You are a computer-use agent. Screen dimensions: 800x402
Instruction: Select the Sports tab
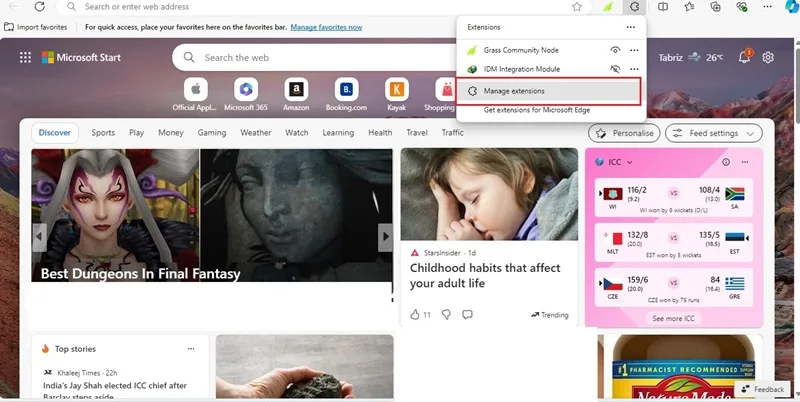[x=103, y=133]
